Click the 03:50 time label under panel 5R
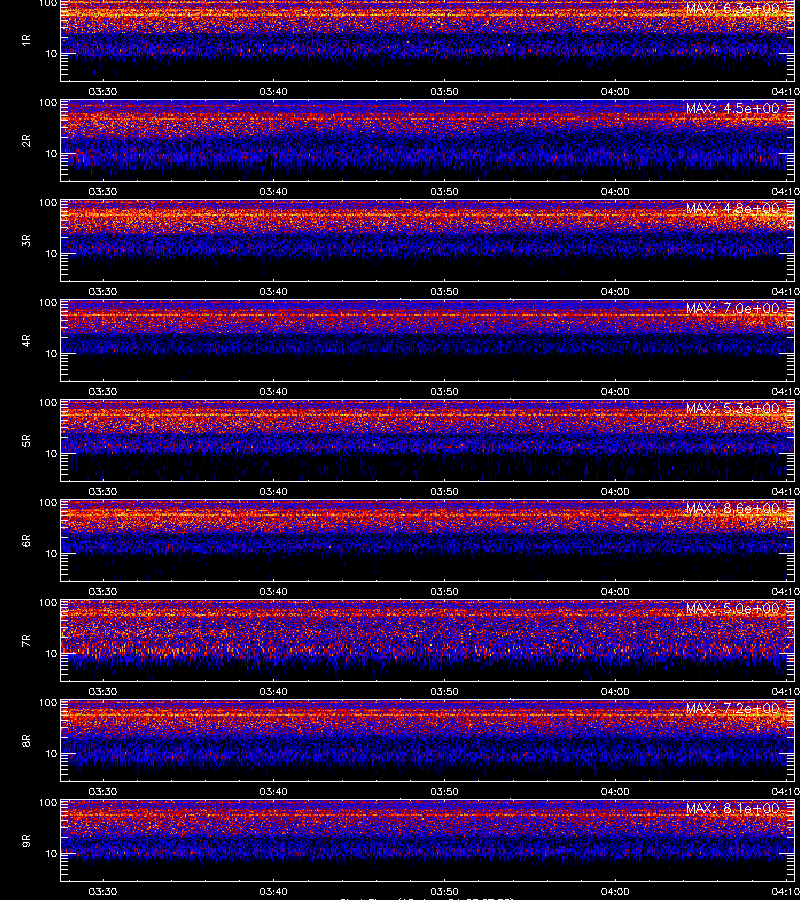800x900 pixels. (x=444, y=491)
